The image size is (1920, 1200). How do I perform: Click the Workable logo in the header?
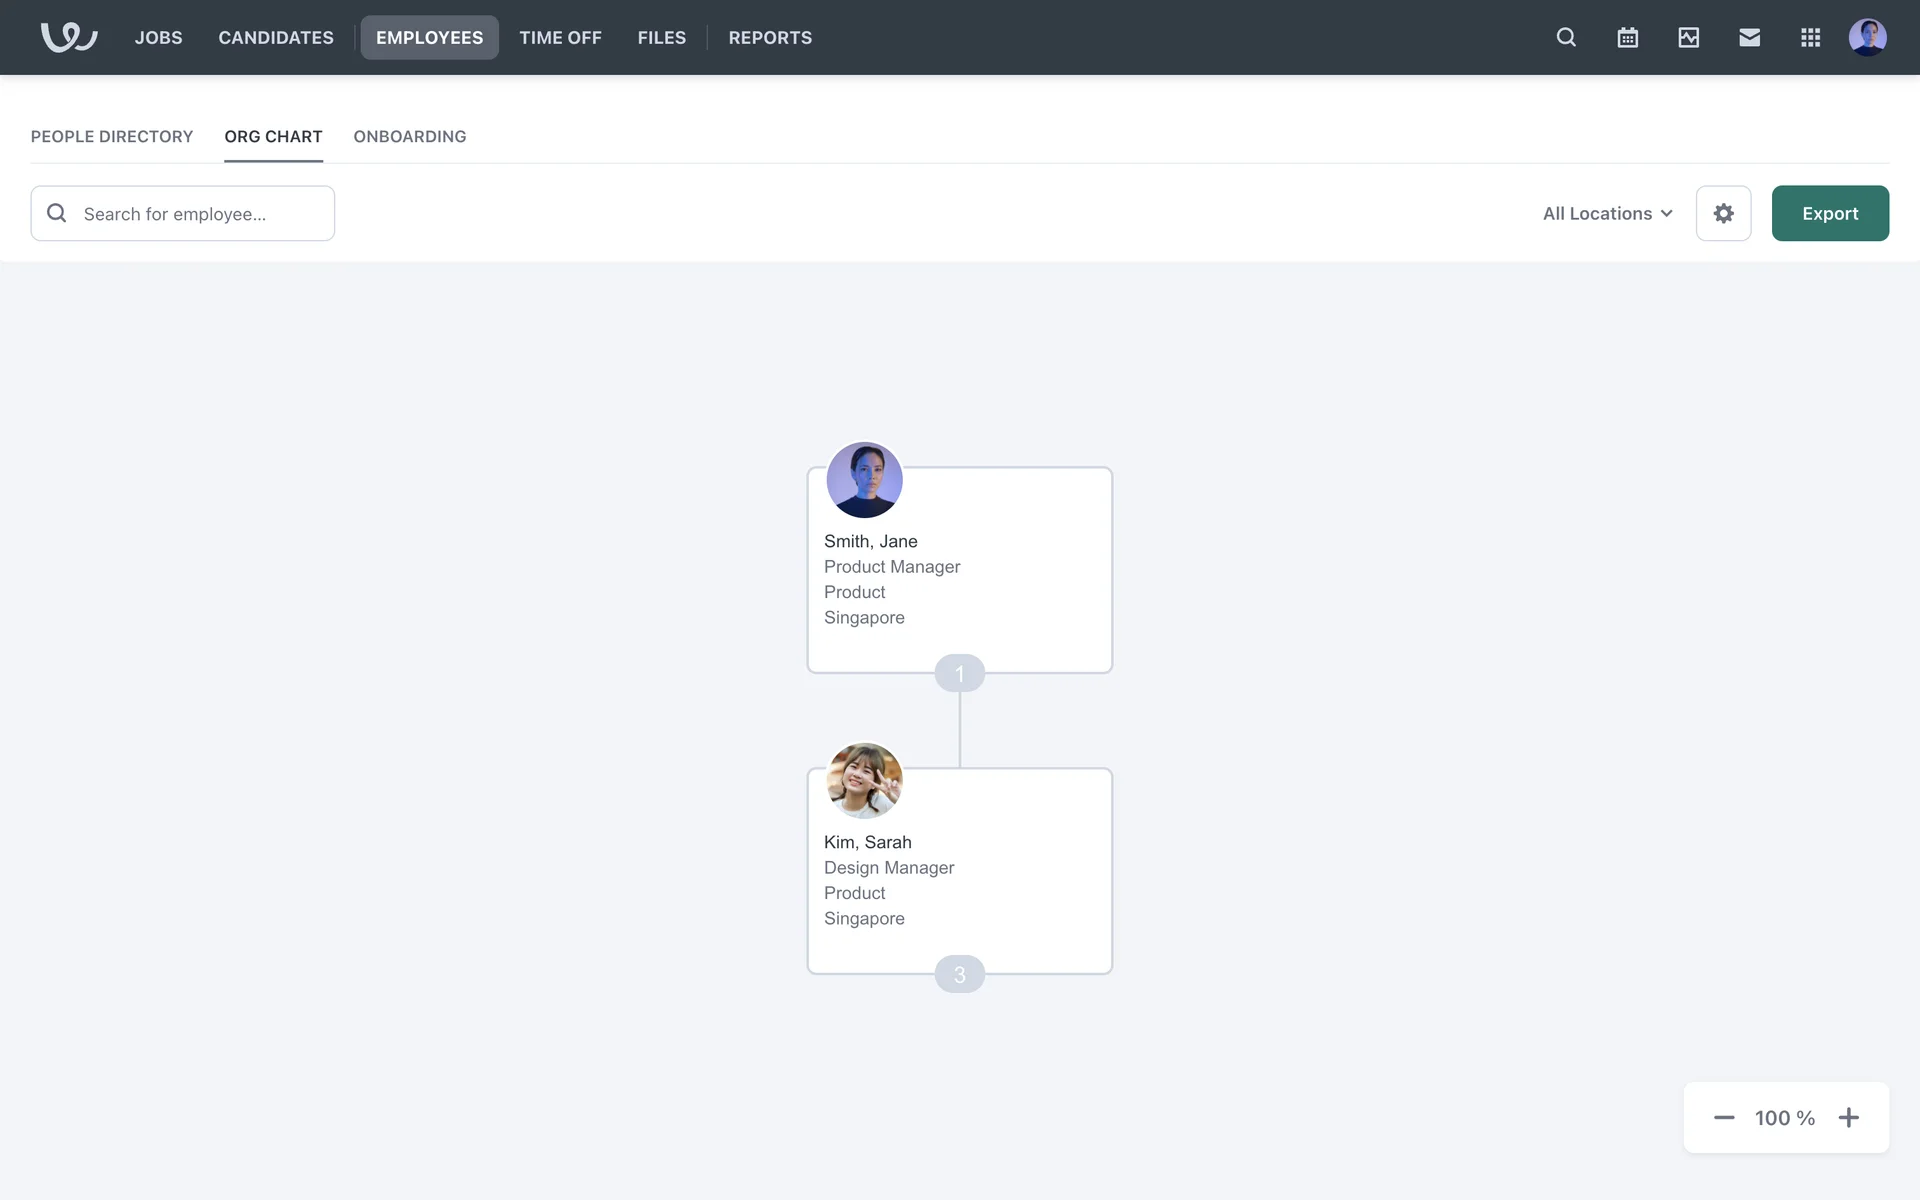[68, 37]
